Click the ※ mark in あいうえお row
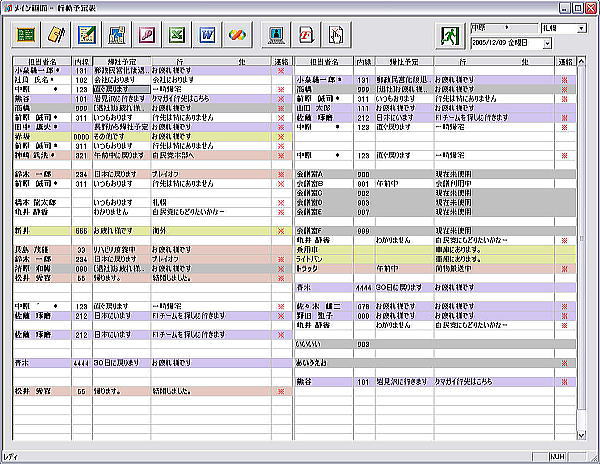The image size is (600, 464). coord(565,363)
